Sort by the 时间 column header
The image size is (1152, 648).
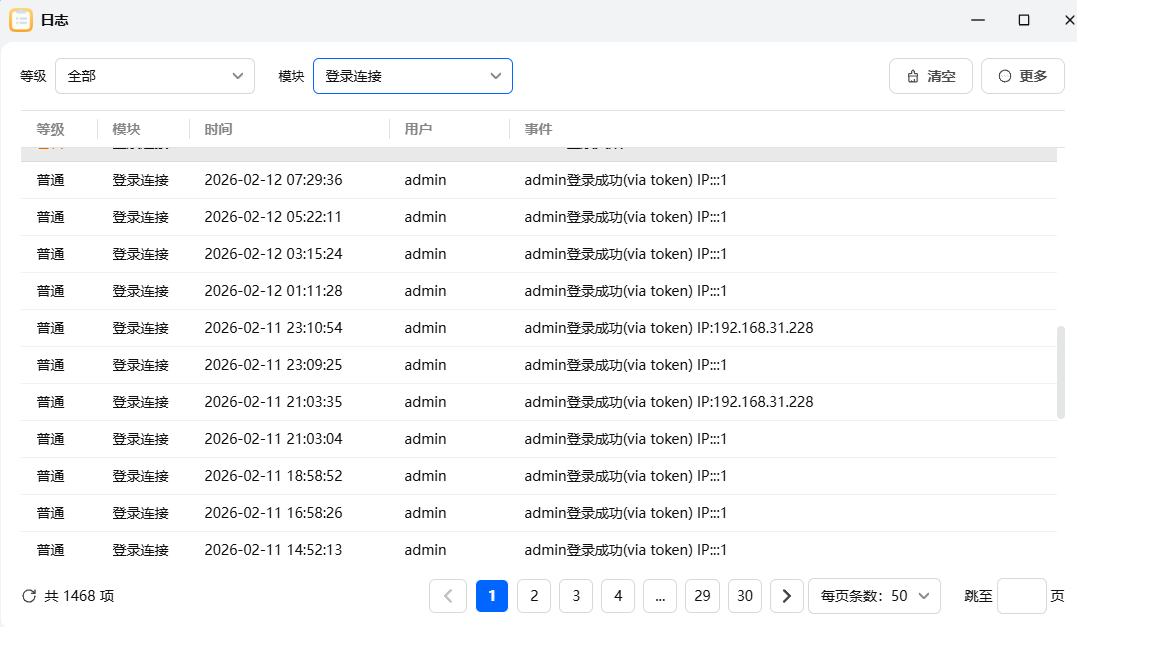click(219, 129)
